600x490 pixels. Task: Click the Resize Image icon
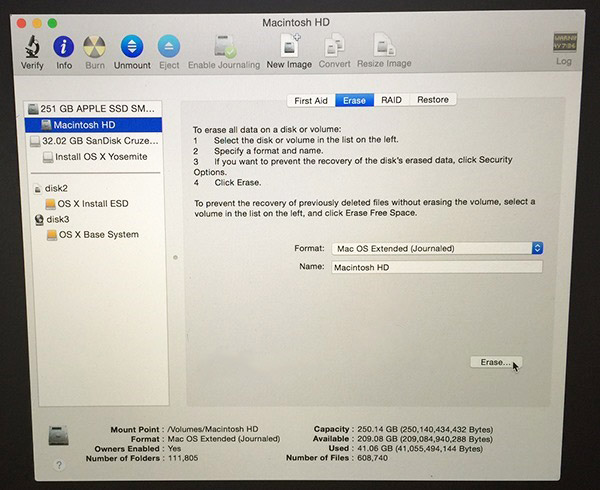384,46
